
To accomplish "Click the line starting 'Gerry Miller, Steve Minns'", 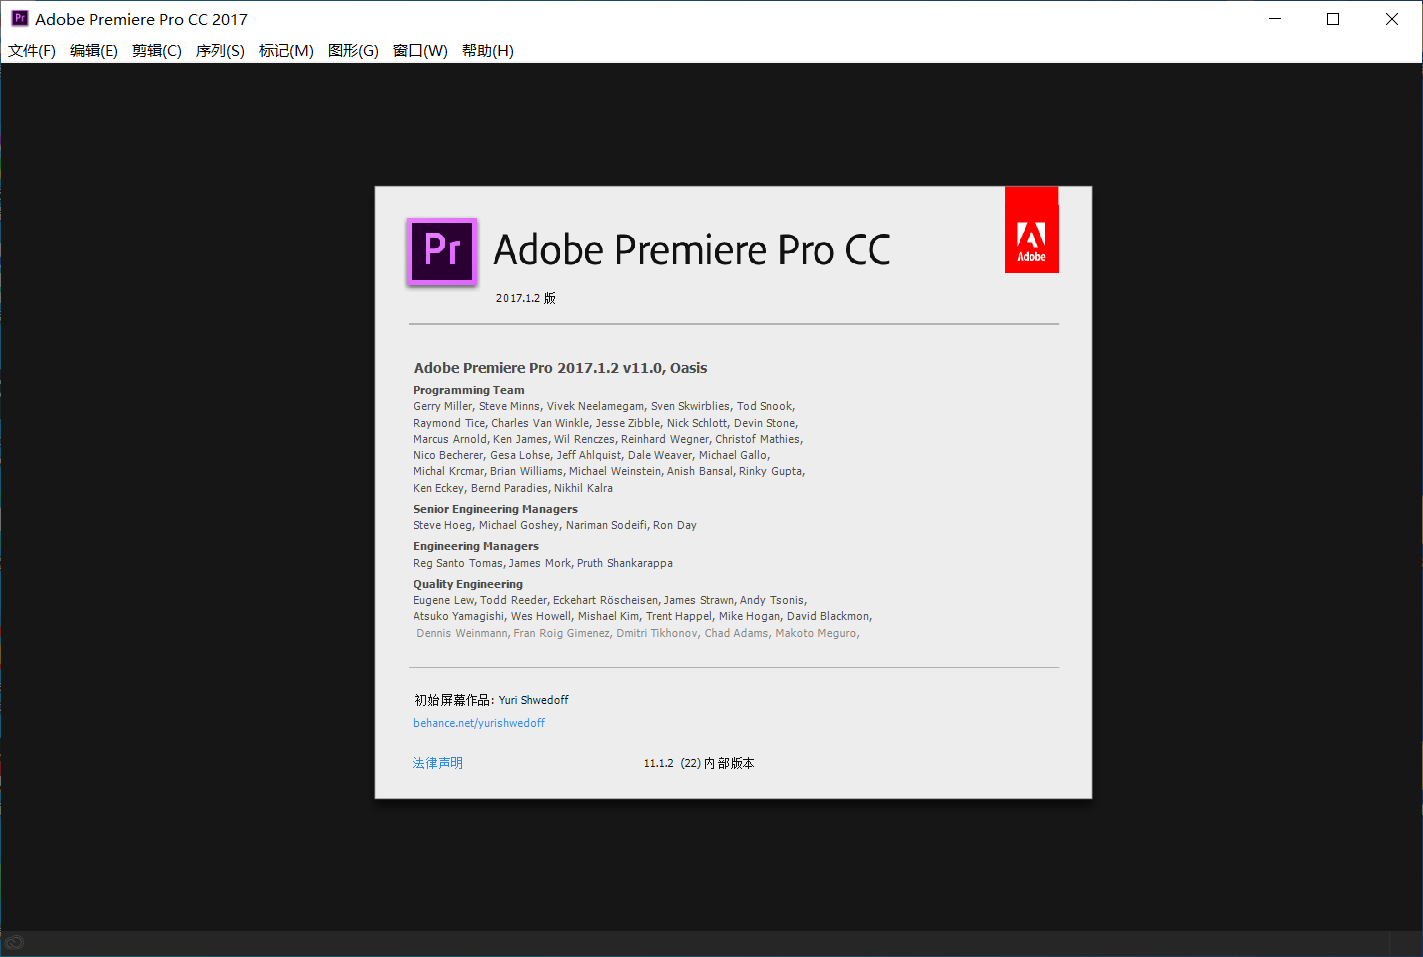I will tap(604, 406).
